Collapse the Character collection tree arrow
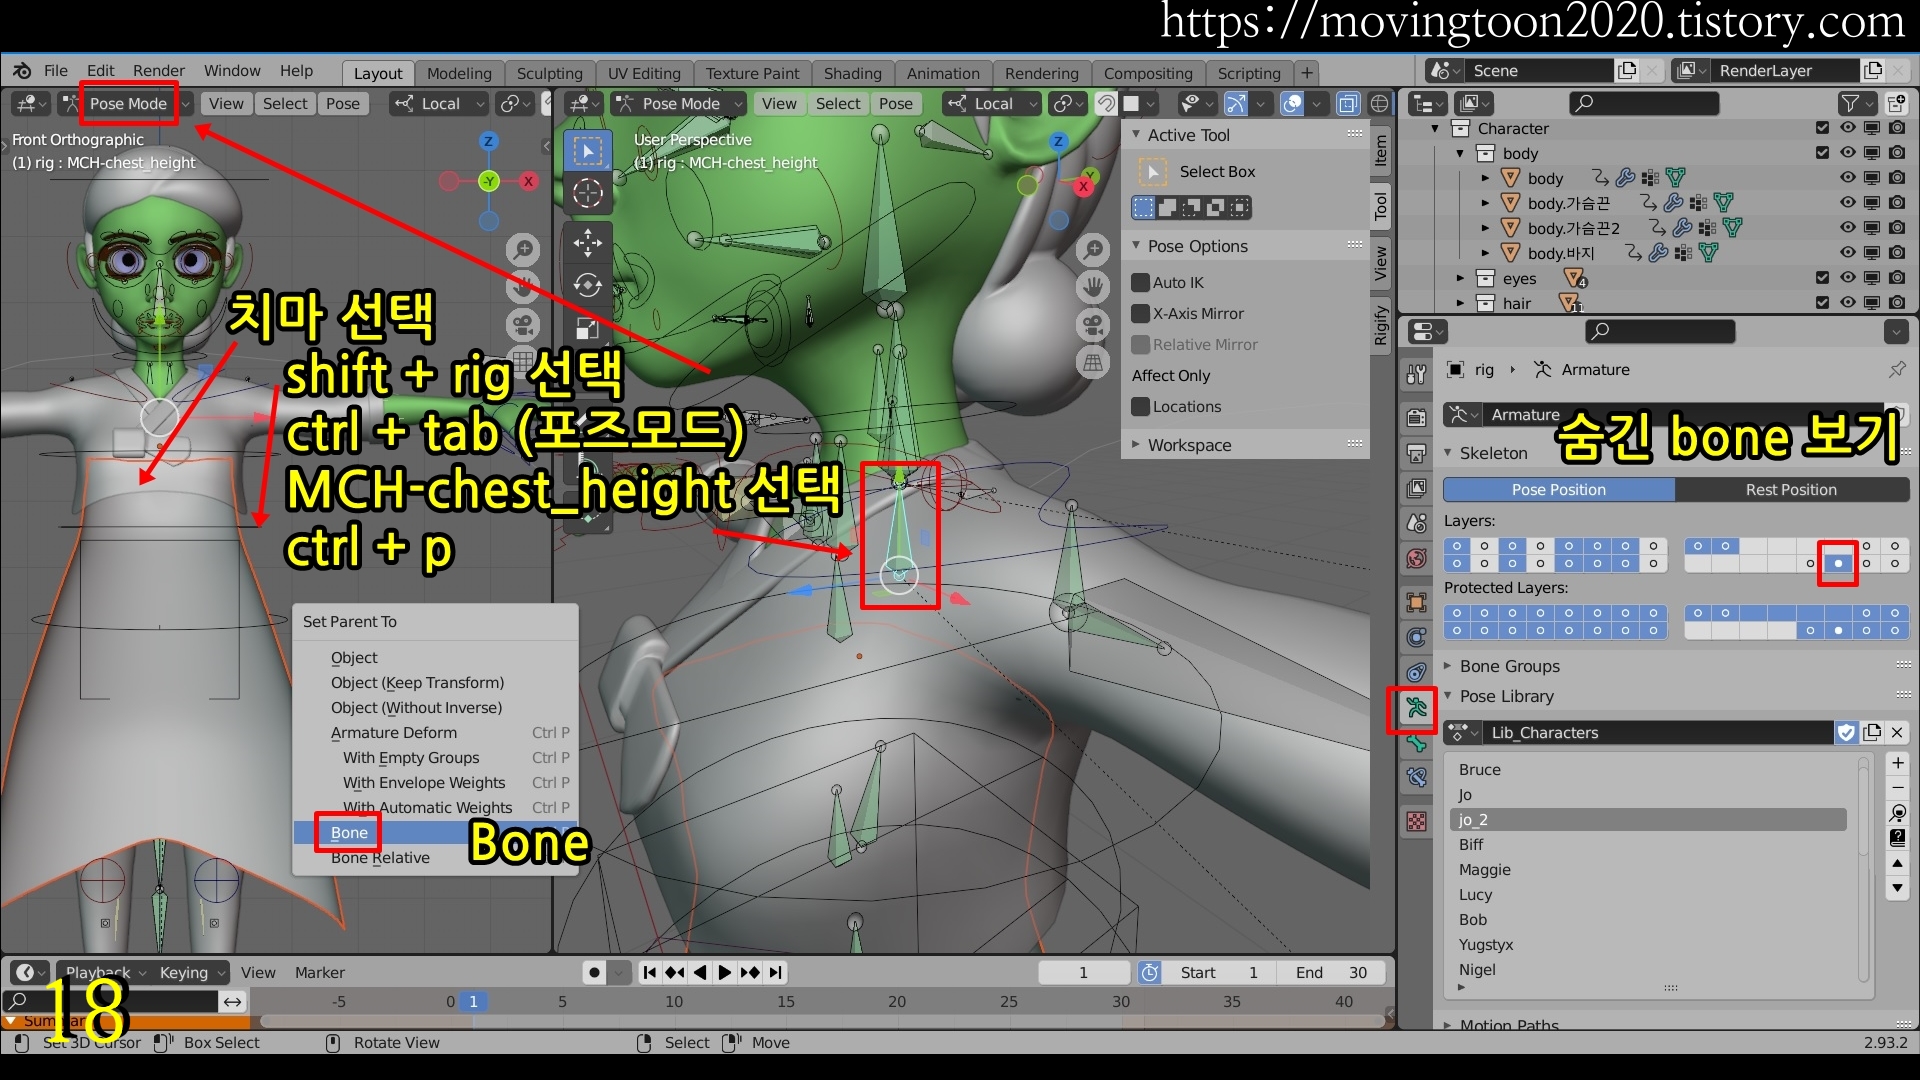This screenshot has width=1920, height=1080. tap(1435, 128)
